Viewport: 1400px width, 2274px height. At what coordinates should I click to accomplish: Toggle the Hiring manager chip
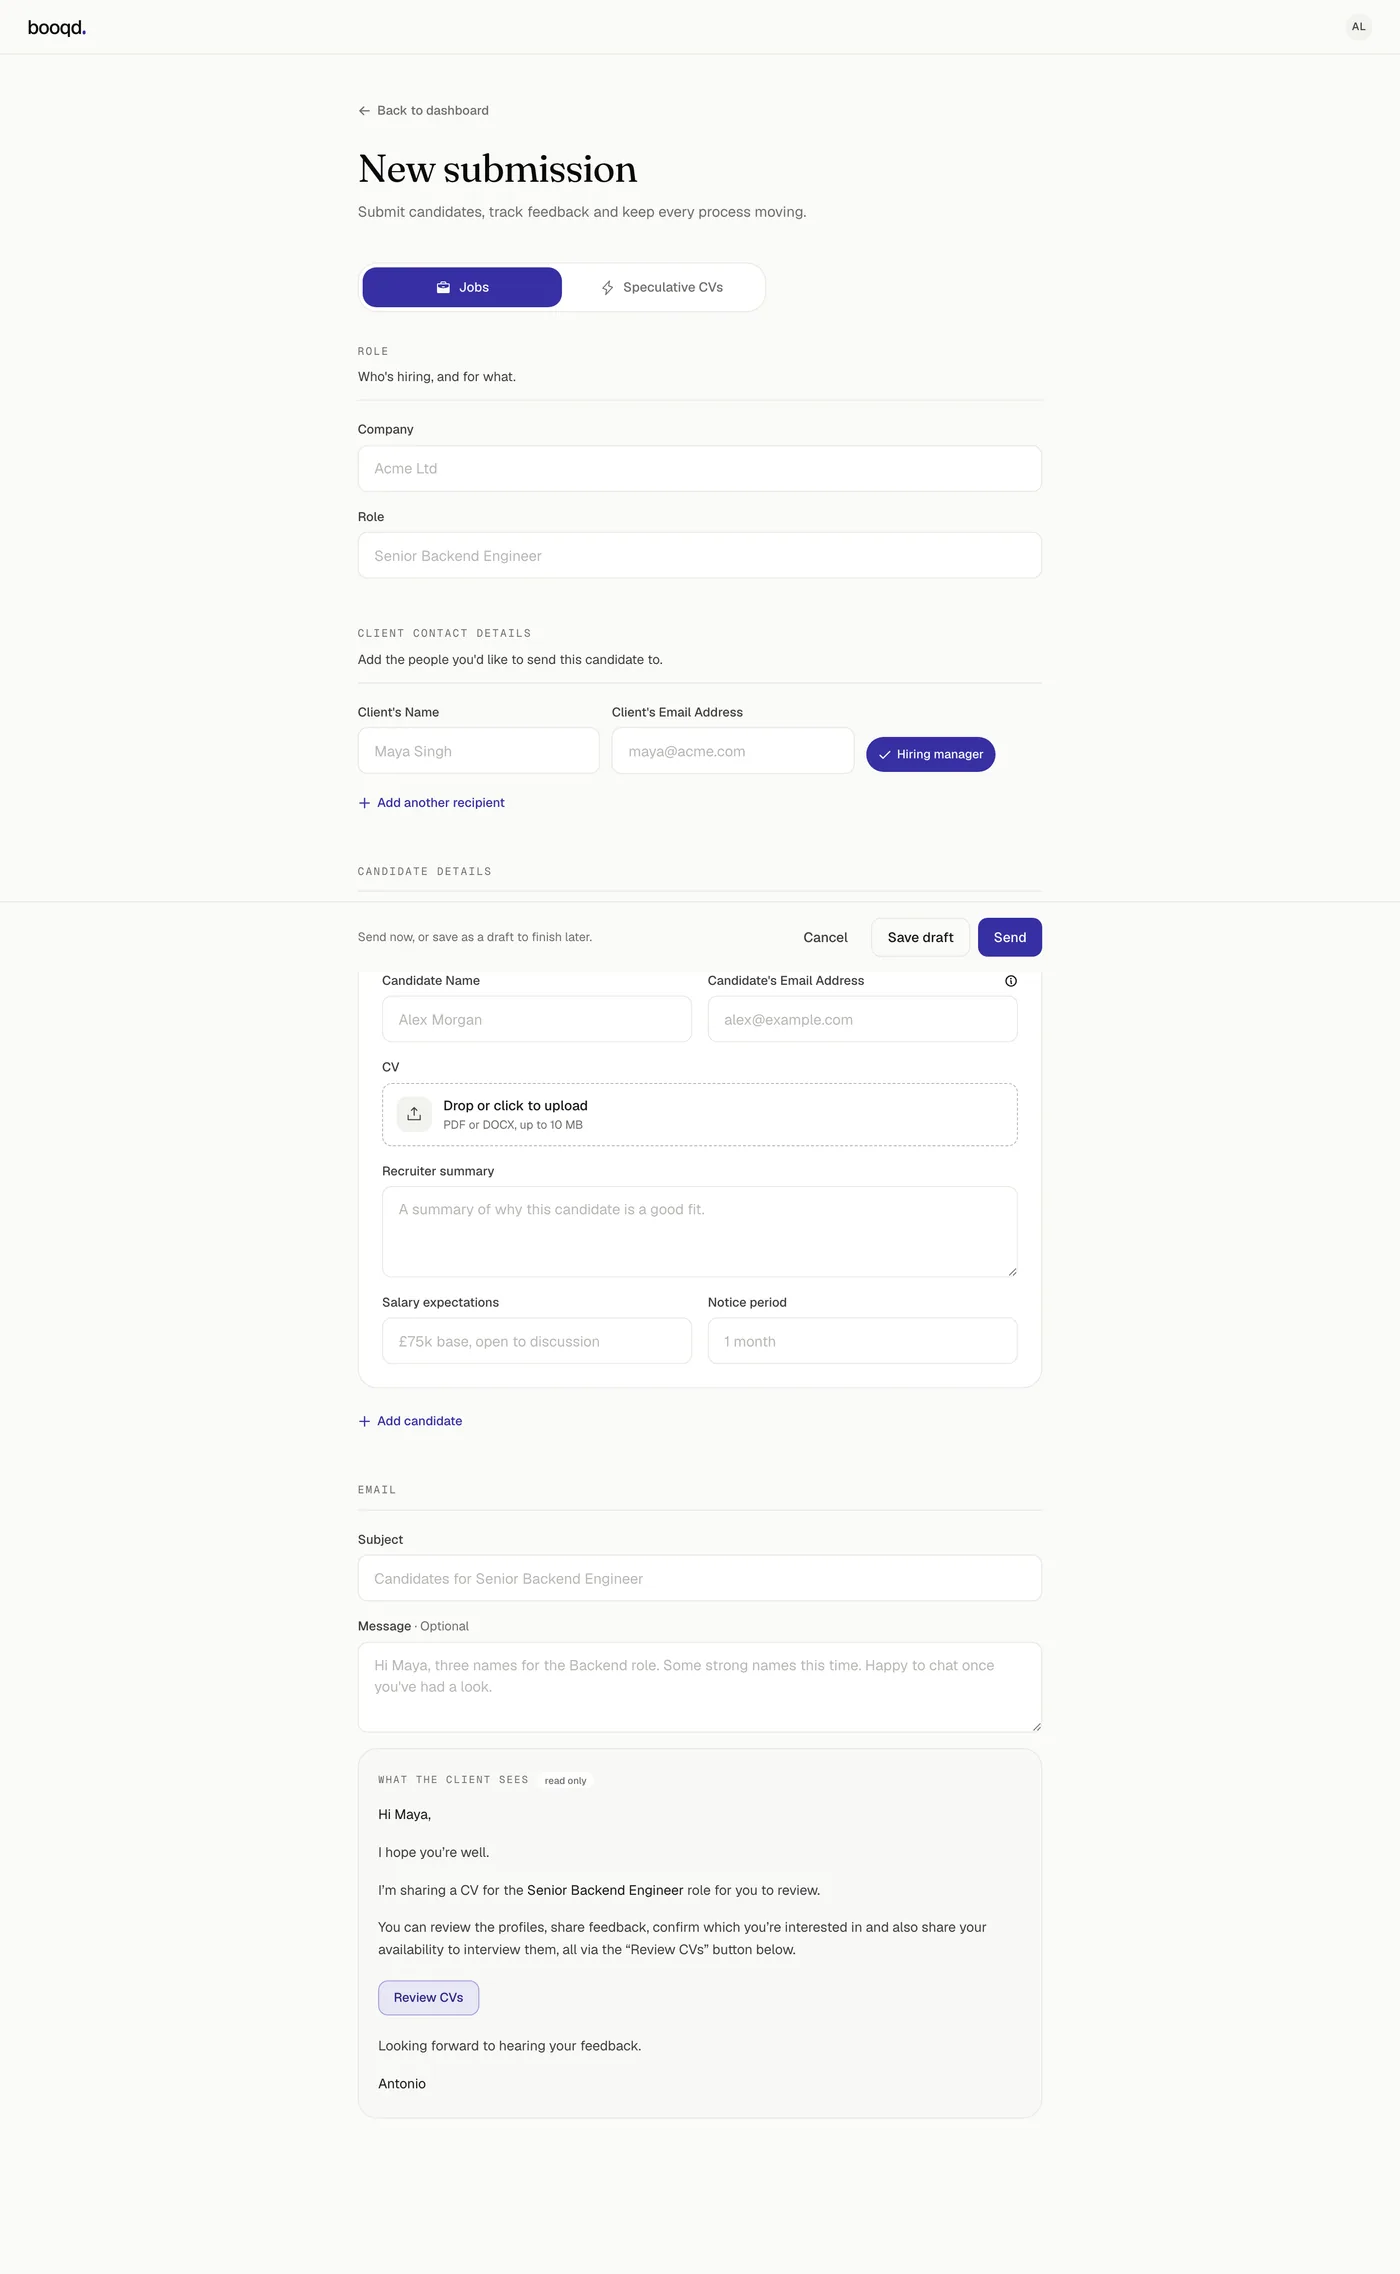coord(930,754)
